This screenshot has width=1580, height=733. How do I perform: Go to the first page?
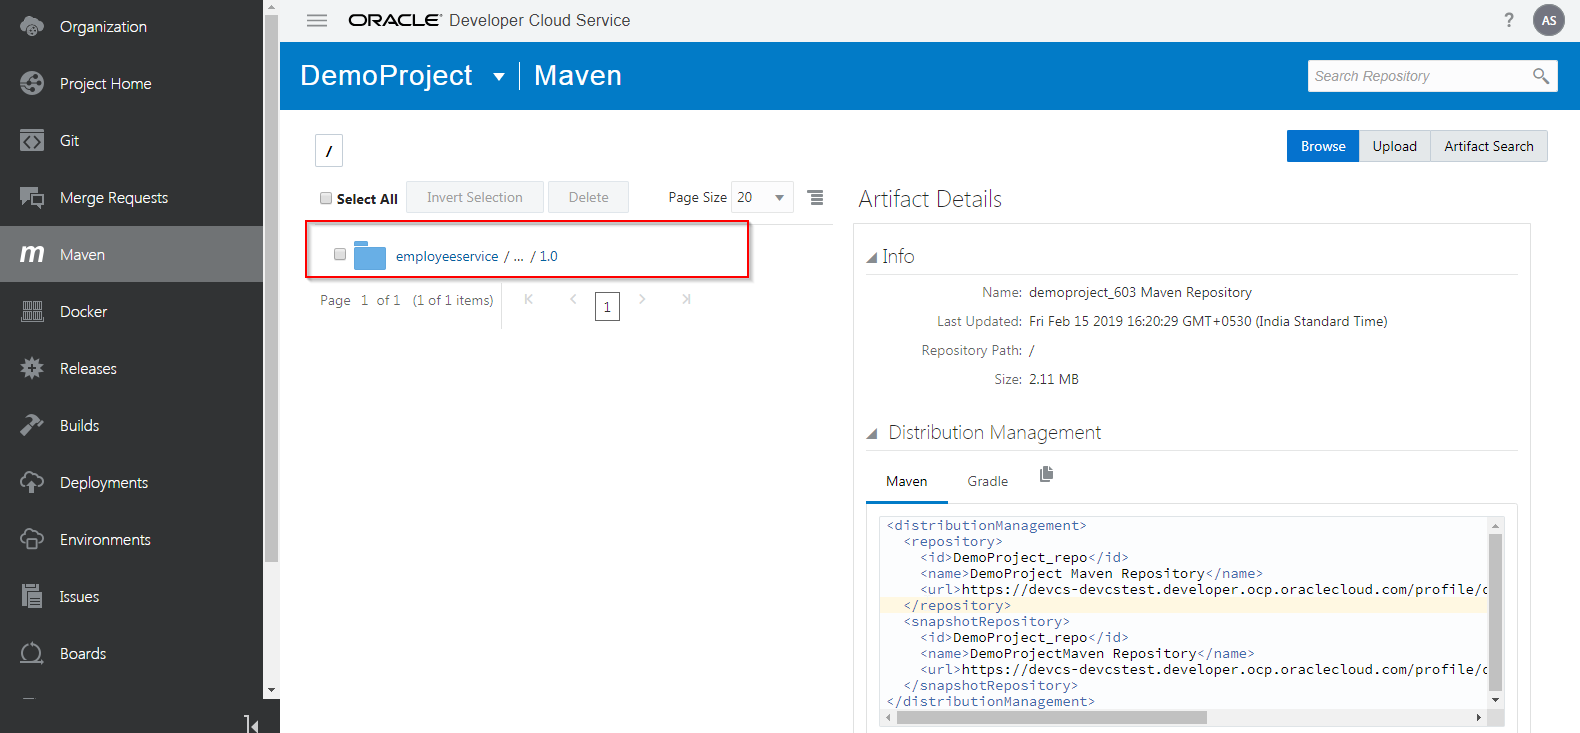529,299
